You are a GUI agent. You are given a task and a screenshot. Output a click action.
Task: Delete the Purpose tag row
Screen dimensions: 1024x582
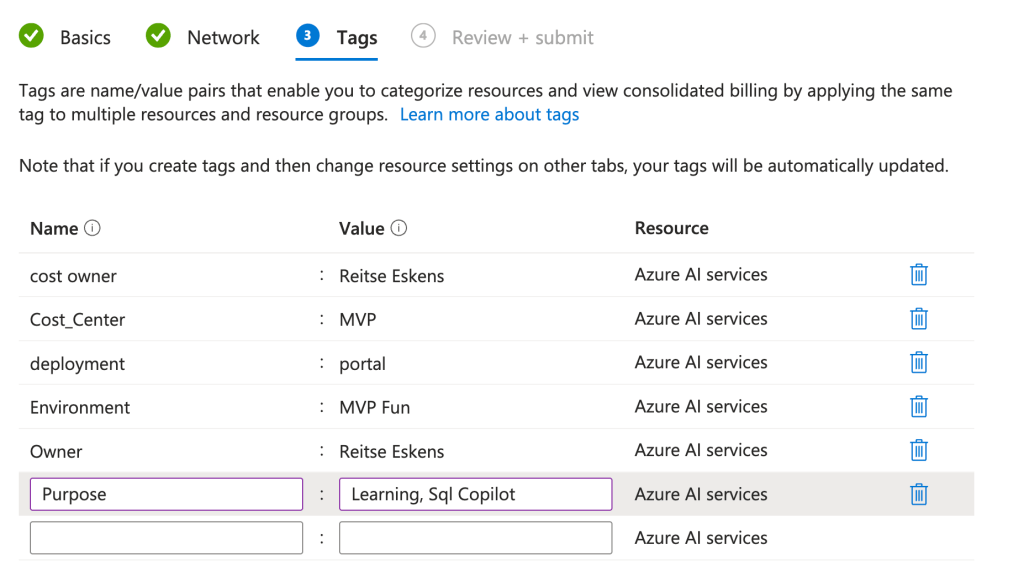click(x=918, y=494)
